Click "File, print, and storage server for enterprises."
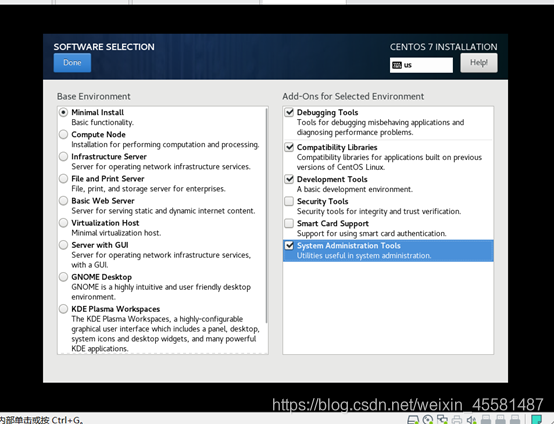The height and width of the screenshot is (424, 554). [x=148, y=189]
